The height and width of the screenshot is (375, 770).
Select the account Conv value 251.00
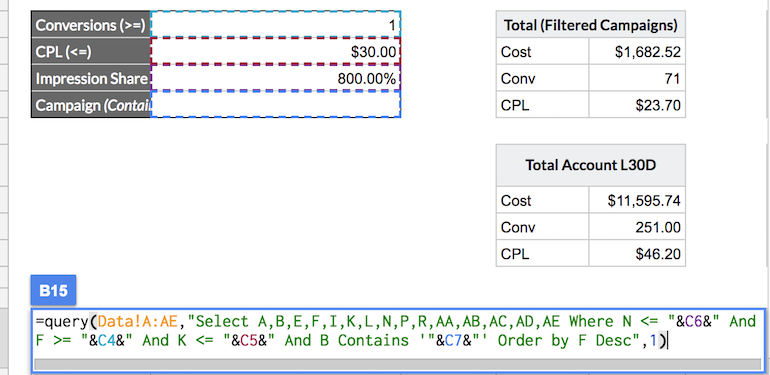click(637, 227)
